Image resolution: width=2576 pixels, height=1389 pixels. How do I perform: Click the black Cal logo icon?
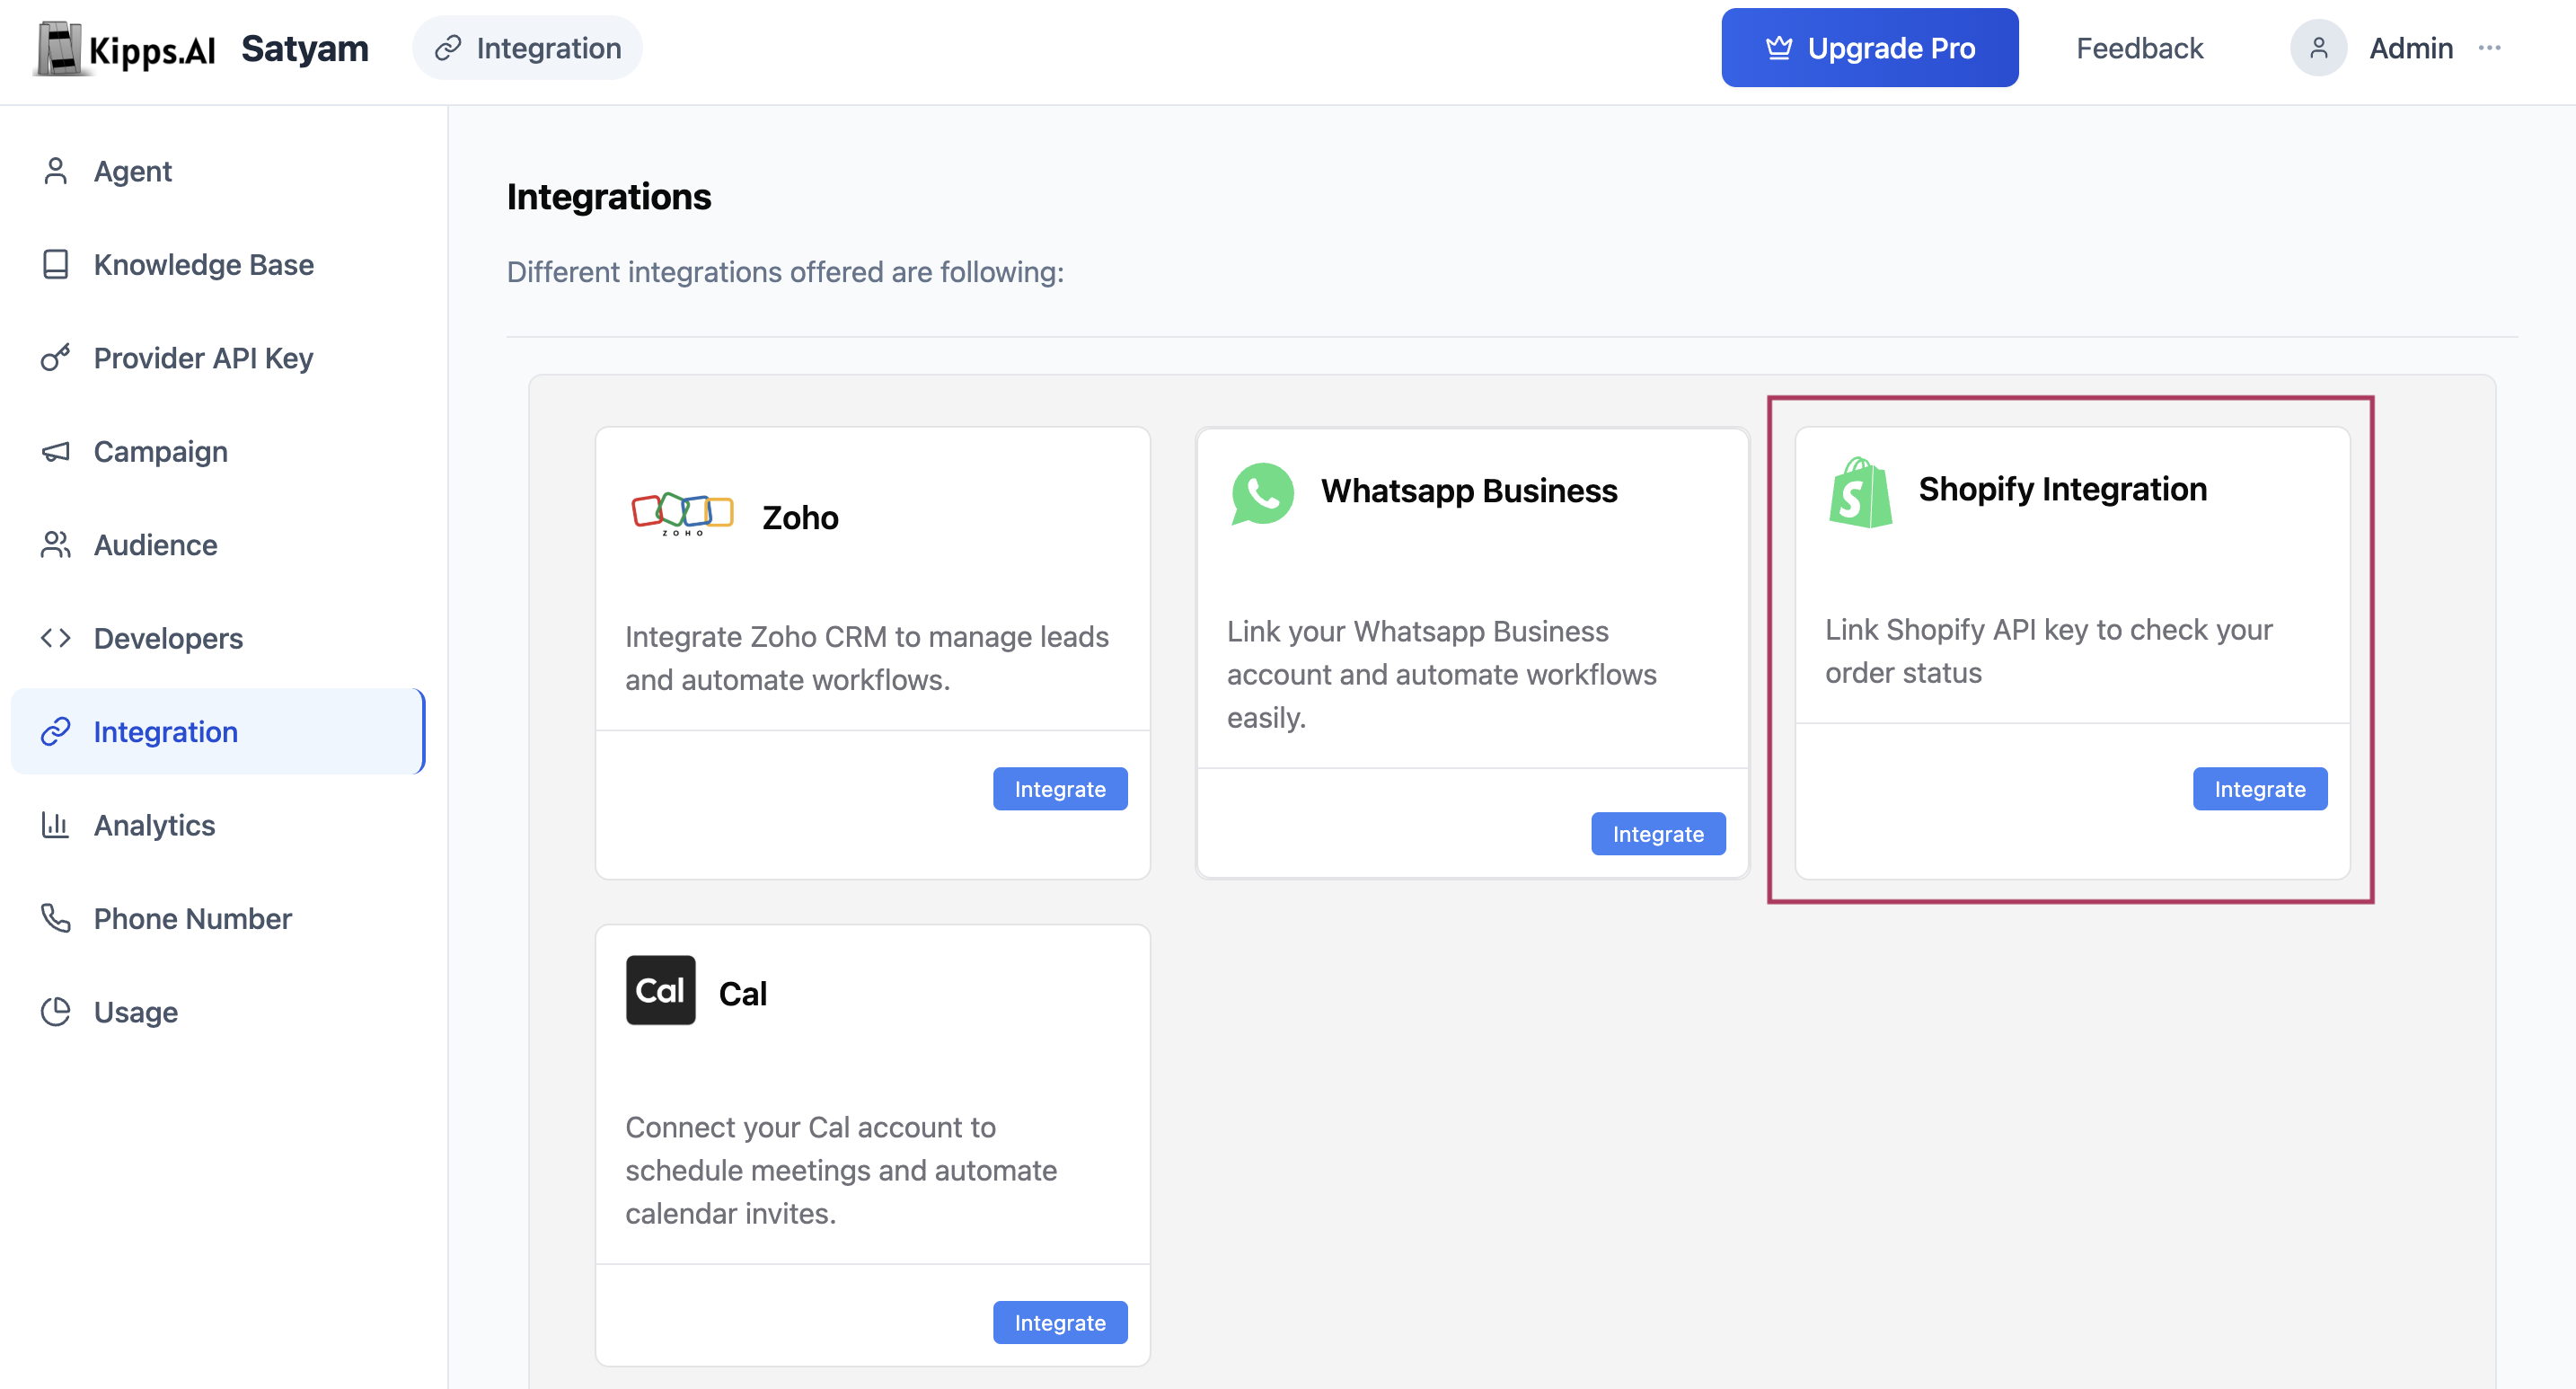pyautogui.click(x=661, y=990)
